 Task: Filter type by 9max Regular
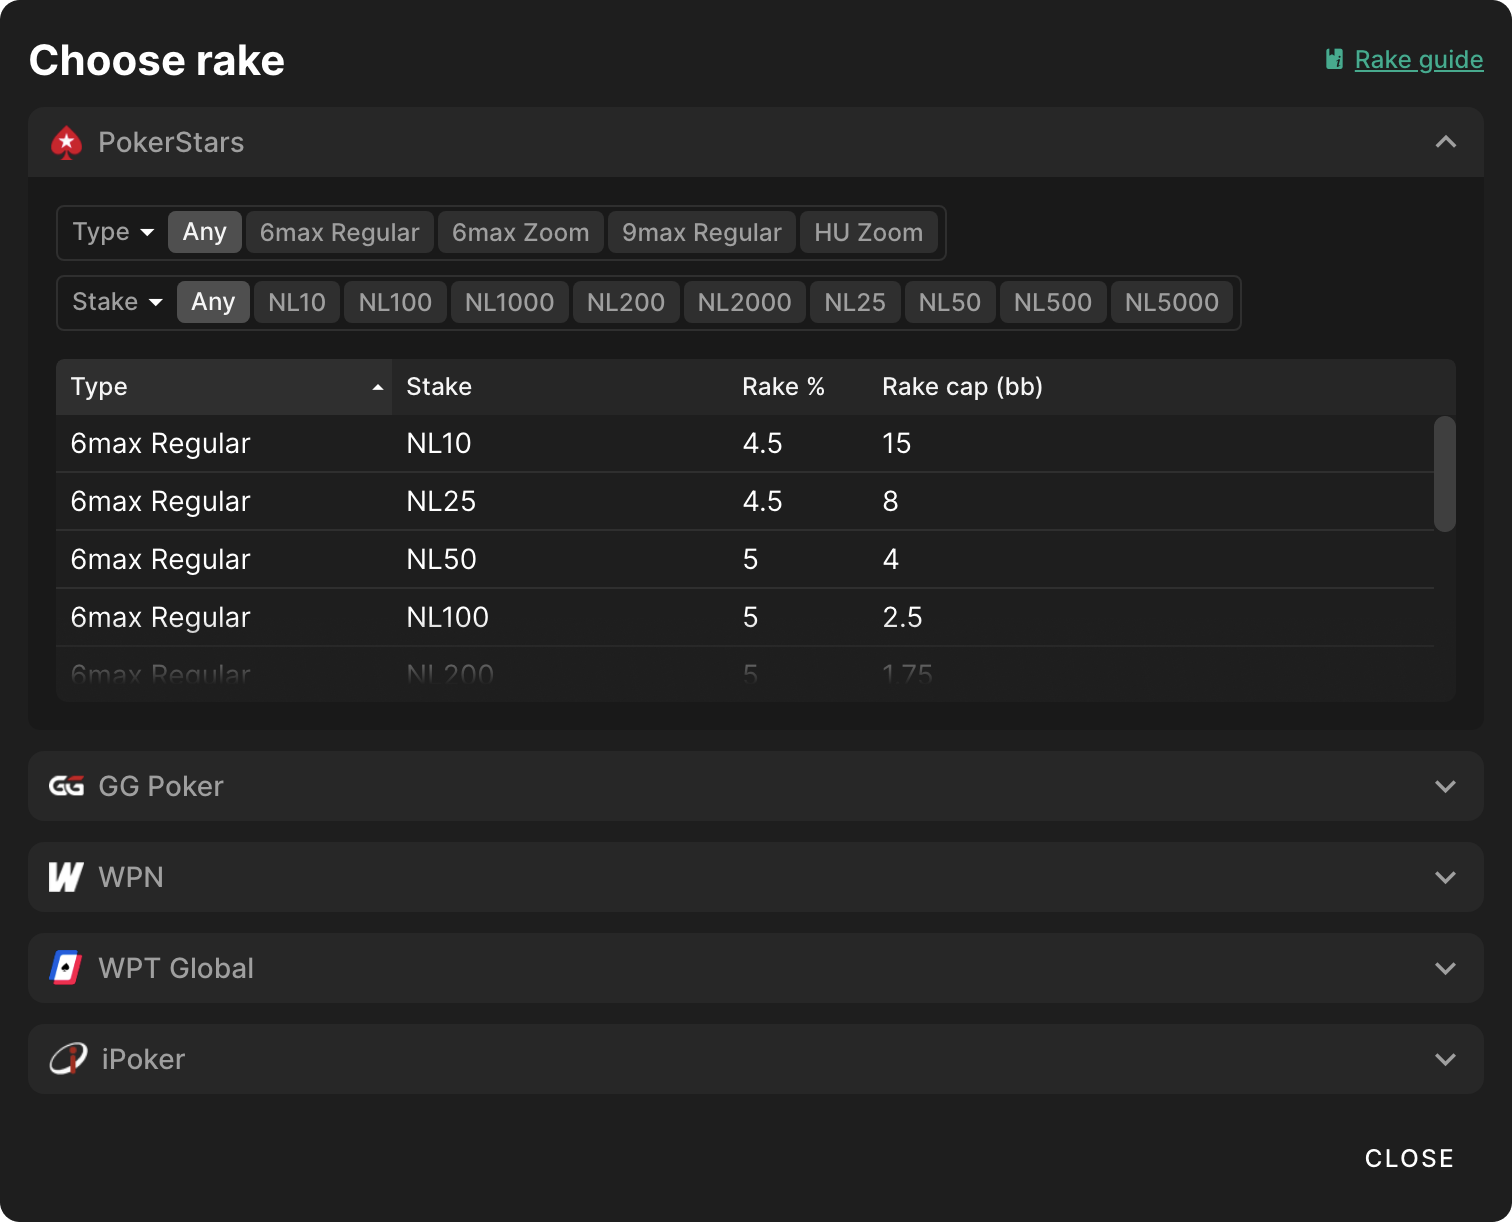click(702, 232)
